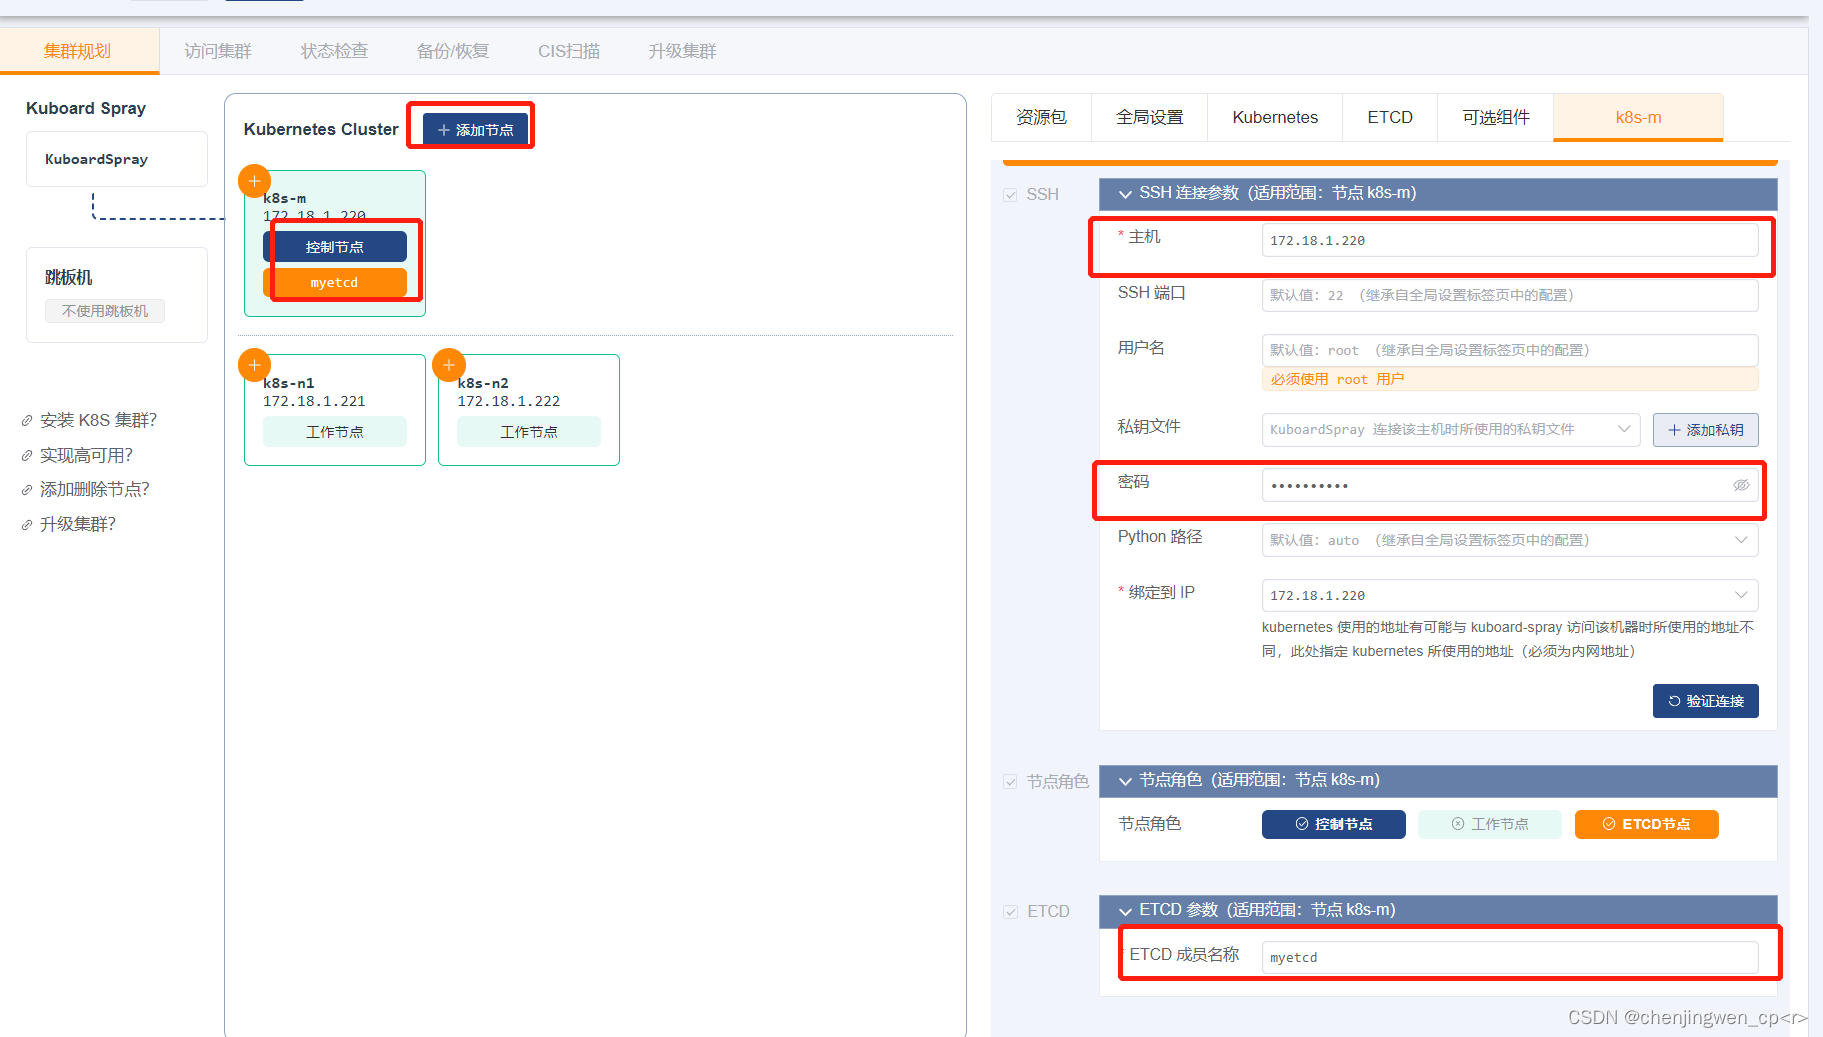The height and width of the screenshot is (1037, 1823).
Task: Click the orange plus icon on k8s-n1 node
Action: [x=254, y=365]
